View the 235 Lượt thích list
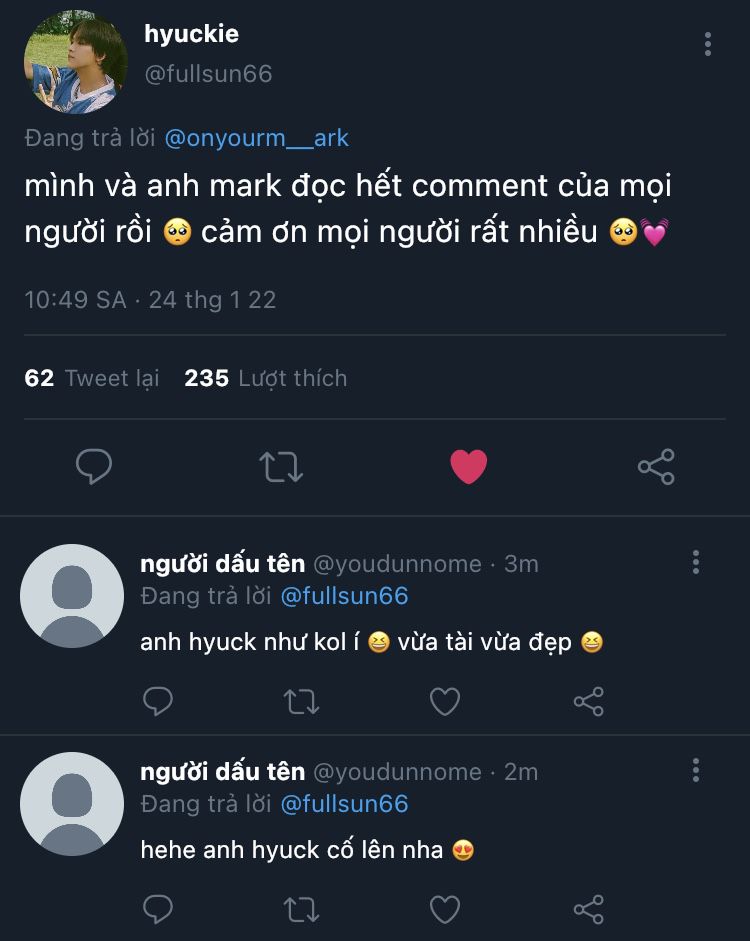 [x=266, y=378]
